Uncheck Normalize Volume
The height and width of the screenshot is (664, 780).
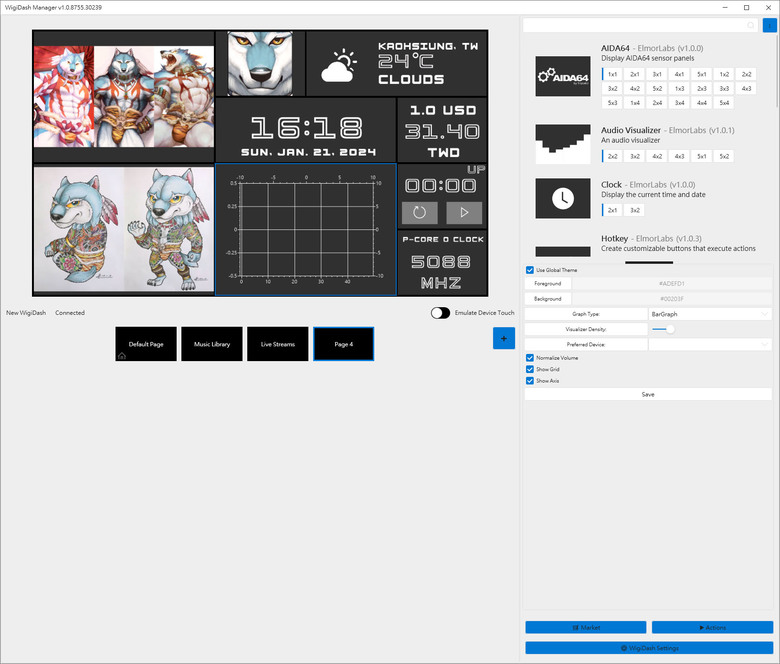(x=530, y=358)
